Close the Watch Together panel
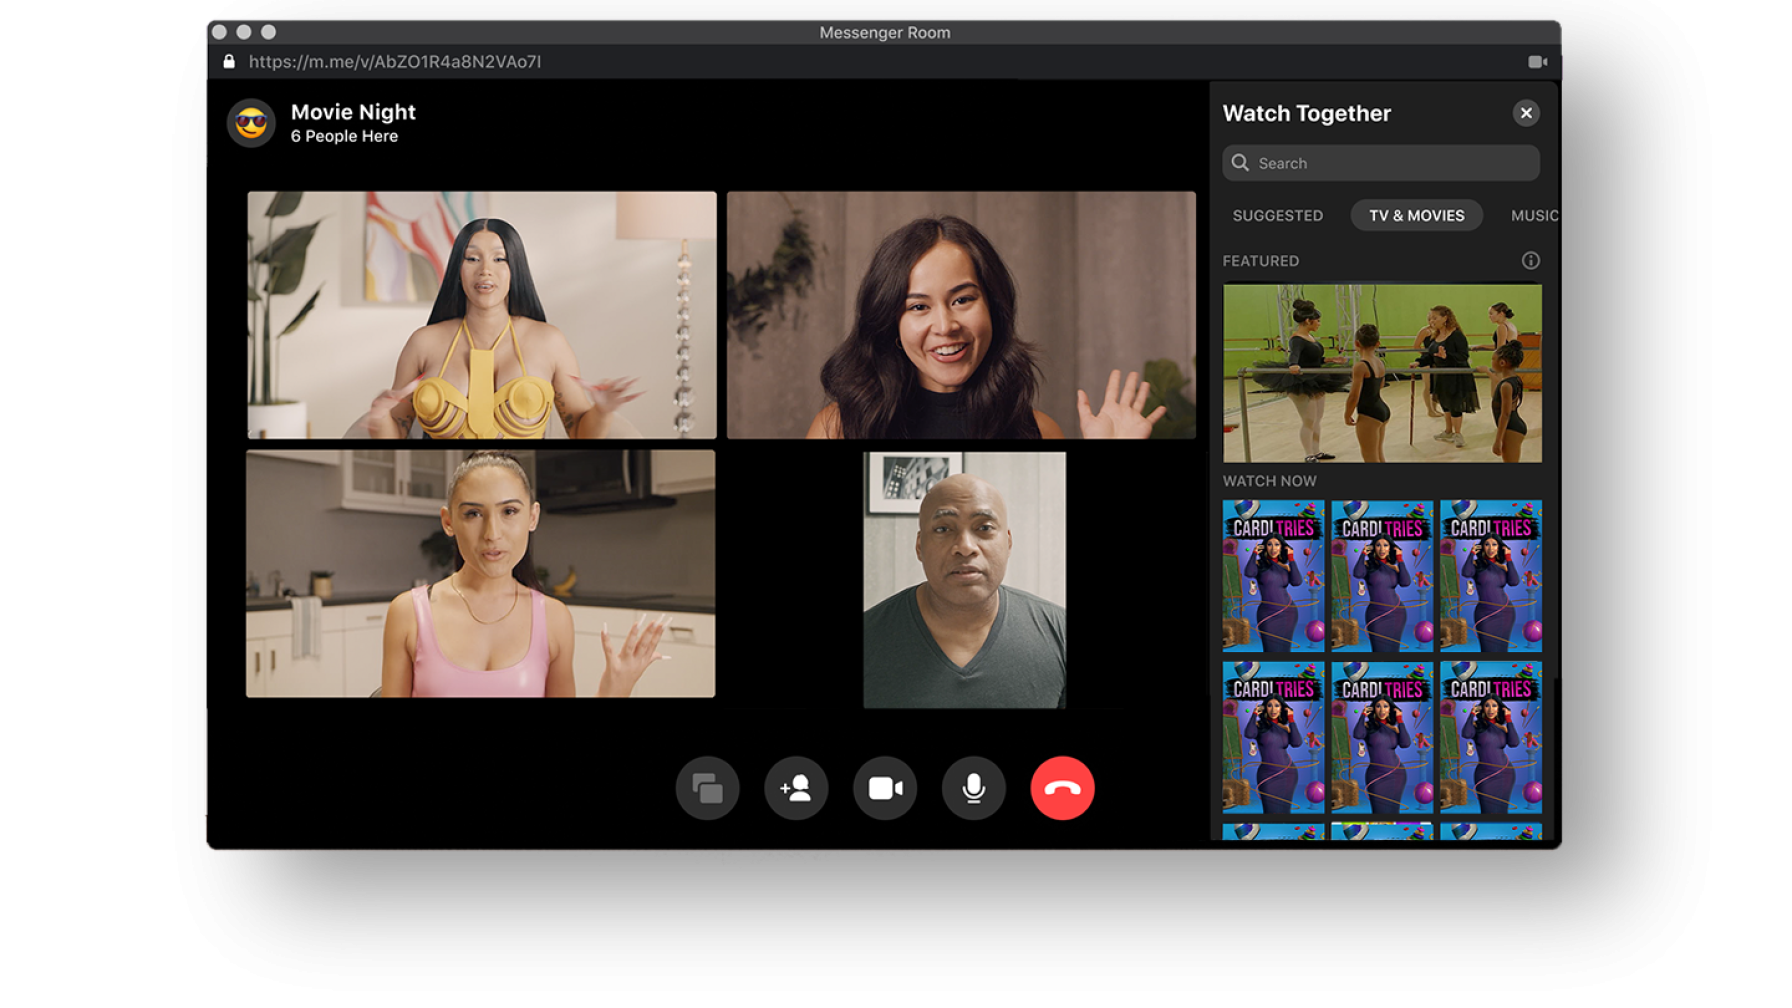 pos(1526,113)
